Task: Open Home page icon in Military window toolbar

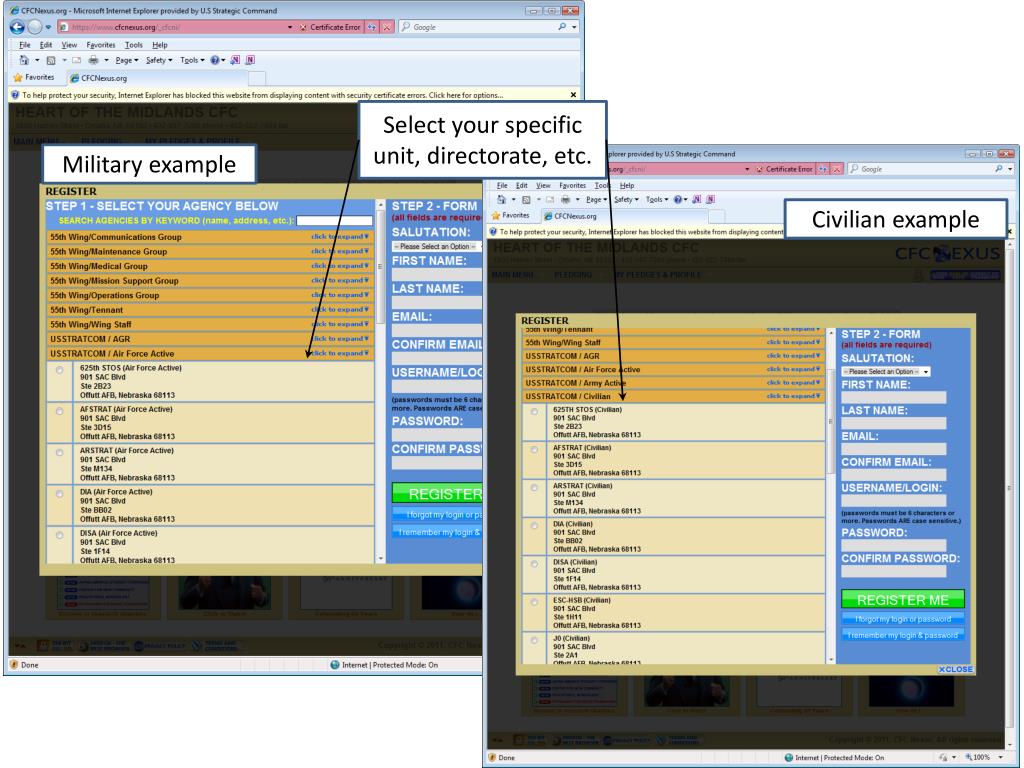Action: [24, 60]
